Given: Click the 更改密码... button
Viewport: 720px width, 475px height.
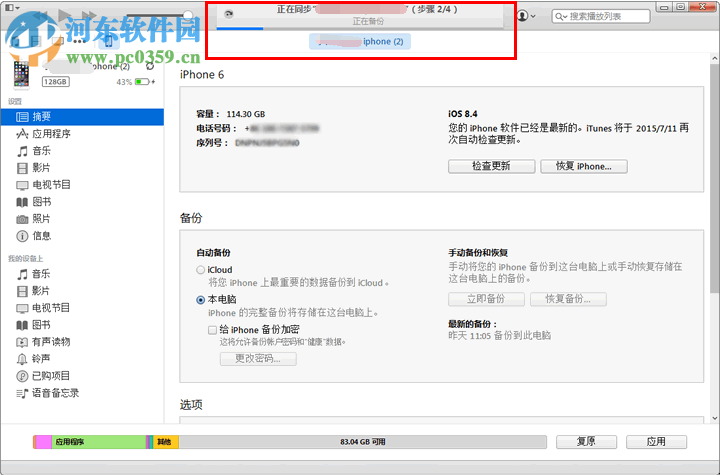Looking at the screenshot, I should tap(258, 359).
